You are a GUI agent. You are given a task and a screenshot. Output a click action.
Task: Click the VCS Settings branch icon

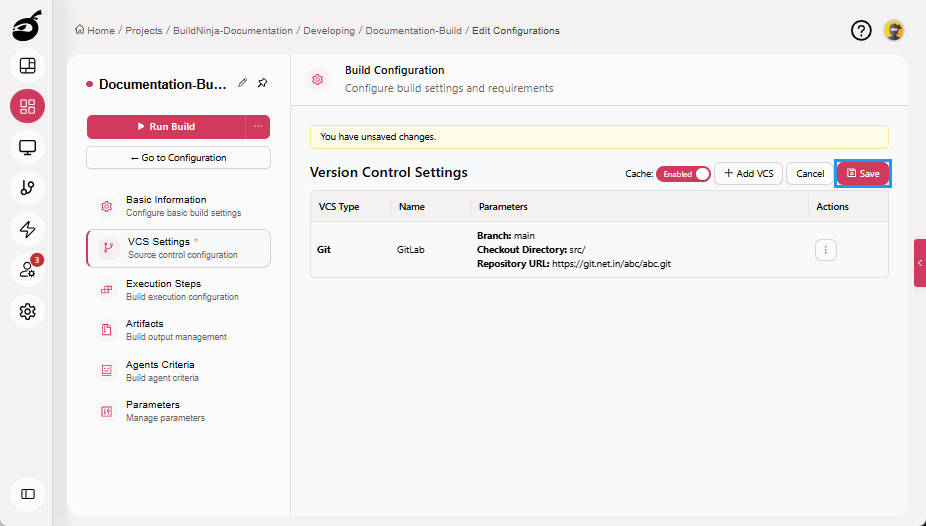[108, 248]
